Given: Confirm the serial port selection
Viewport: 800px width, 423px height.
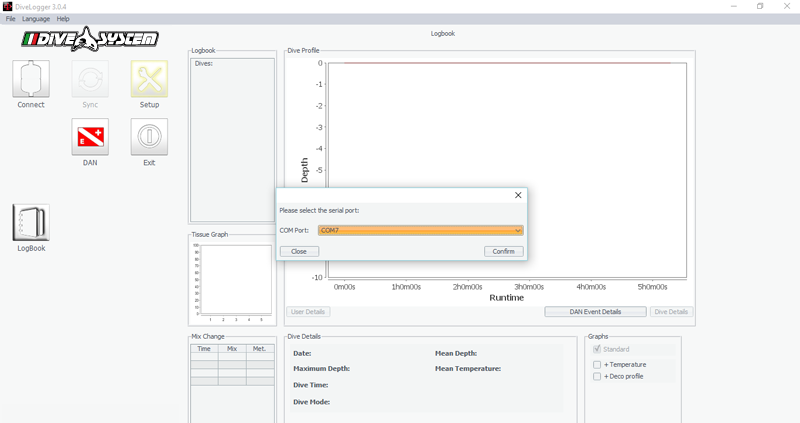Looking at the screenshot, I should pos(504,252).
